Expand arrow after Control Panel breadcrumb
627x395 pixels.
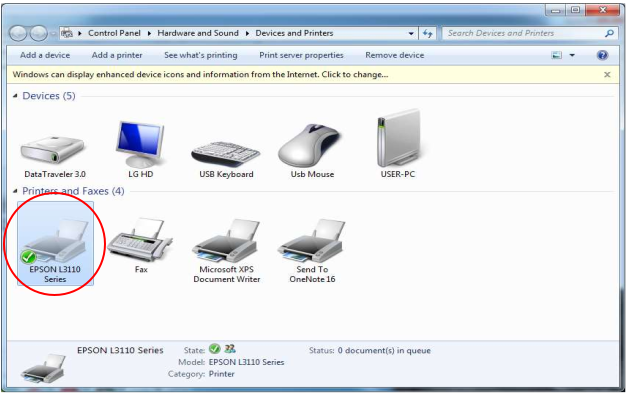[149, 33]
